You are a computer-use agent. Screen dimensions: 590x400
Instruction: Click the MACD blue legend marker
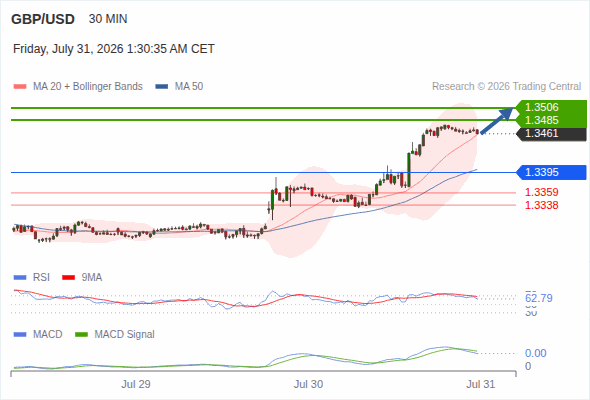pos(20,335)
